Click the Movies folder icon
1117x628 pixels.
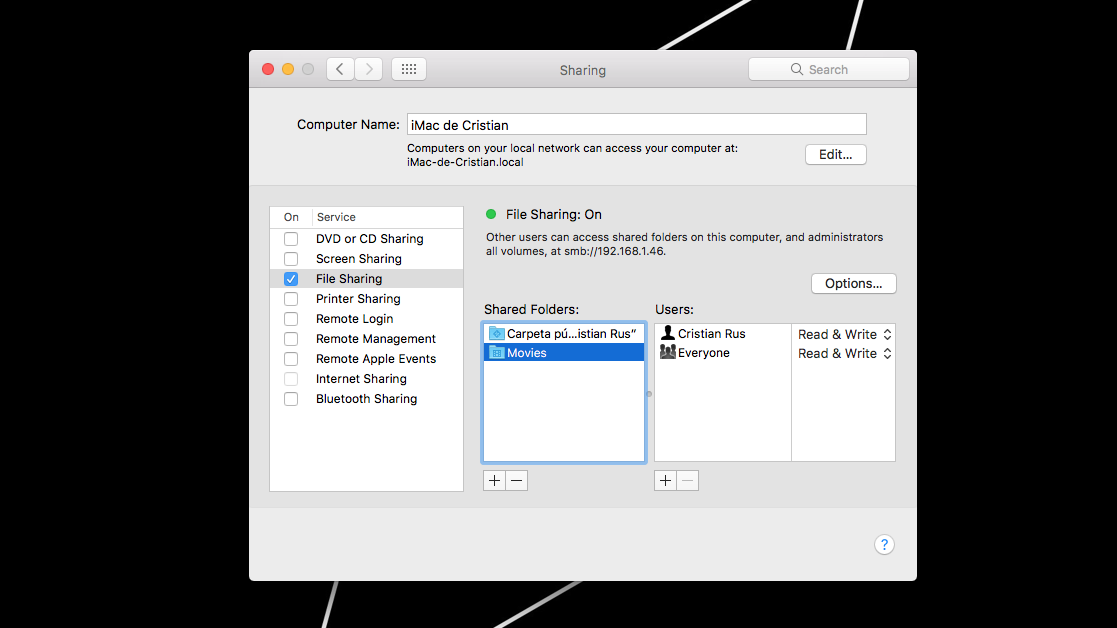pyautogui.click(x=497, y=352)
